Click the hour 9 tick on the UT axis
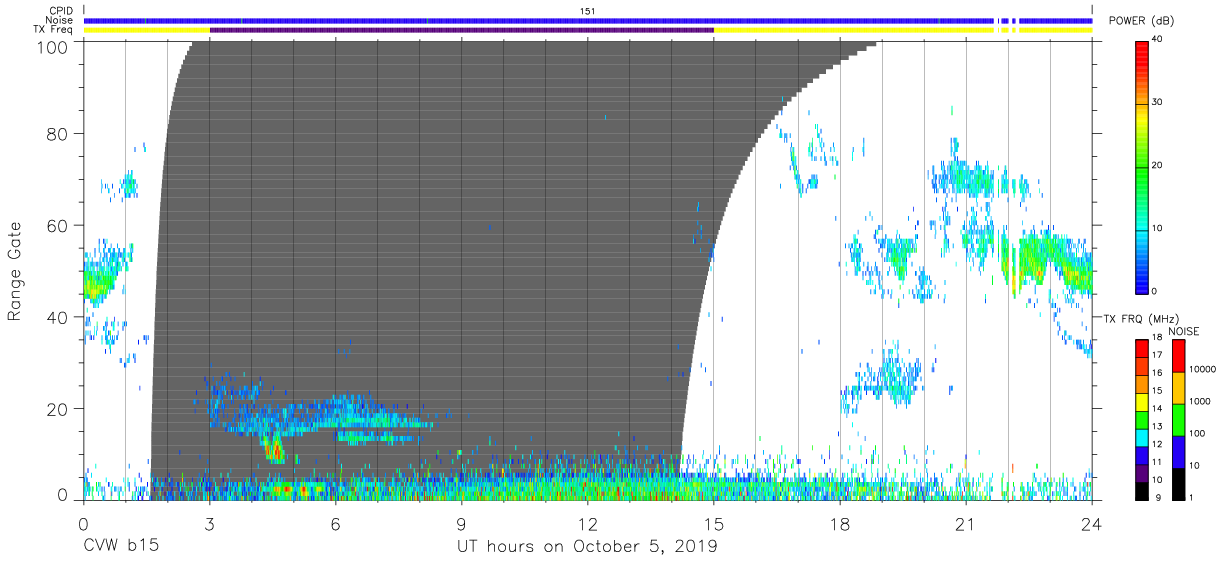Viewport: 1228px width, 567px height. point(461,523)
